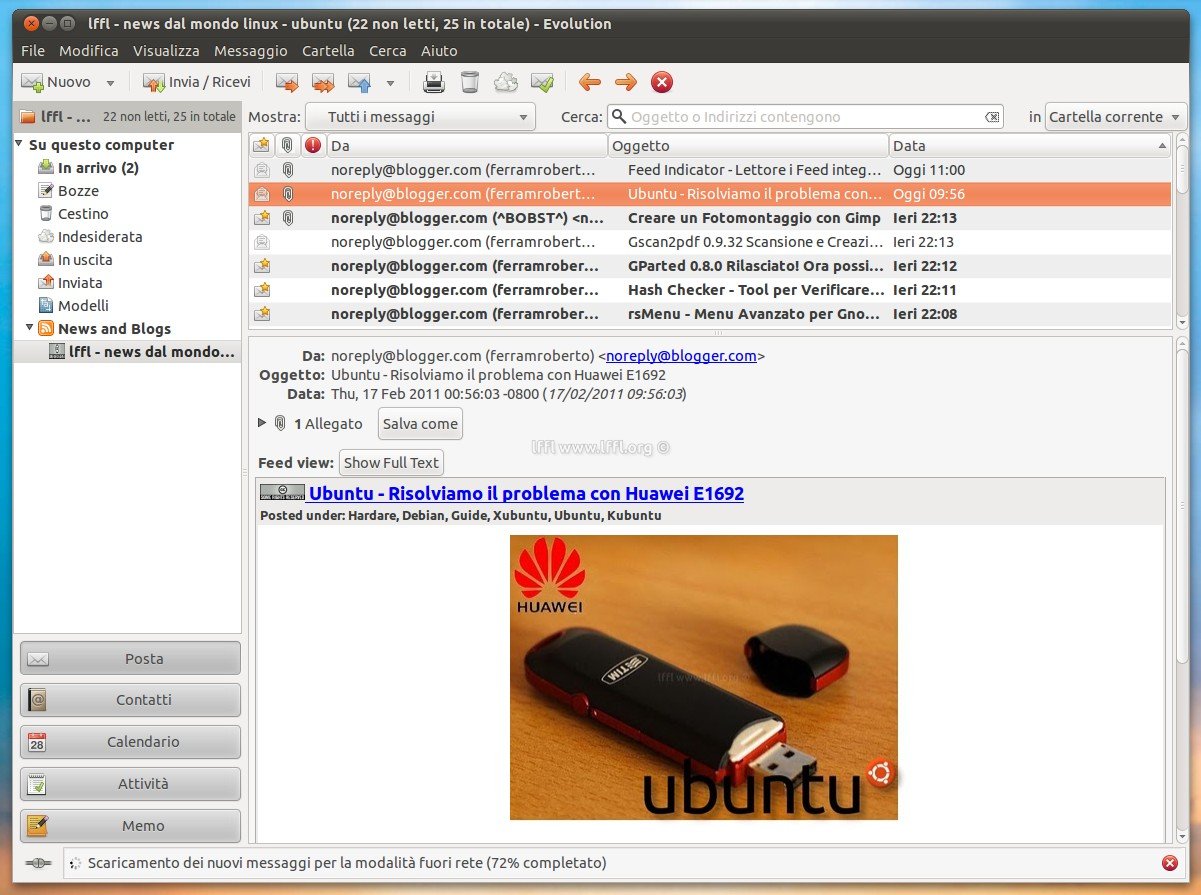This screenshot has height=895, width=1201.
Task: Open 'Ubuntu - Risolviamo il problema con Huawei E1692' link
Action: click(x=526, y=494)
